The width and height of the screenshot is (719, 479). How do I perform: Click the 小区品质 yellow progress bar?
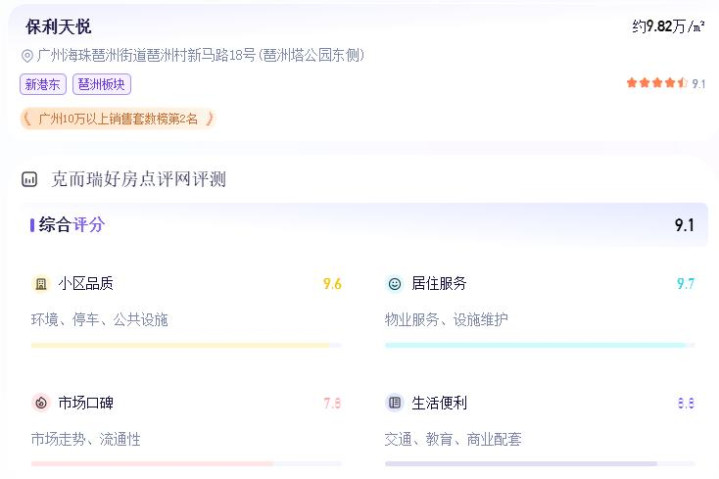point(186,345)
